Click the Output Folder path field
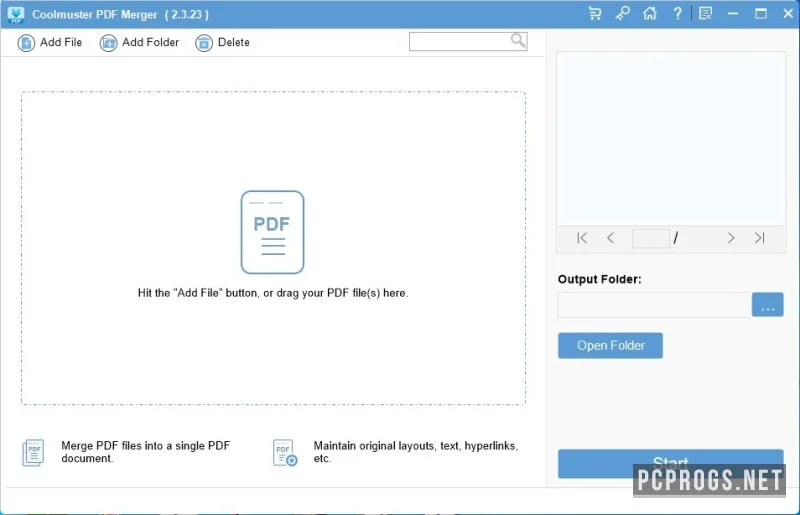The width and height of the screenshot is (800, 515). [x=654, y=305]
